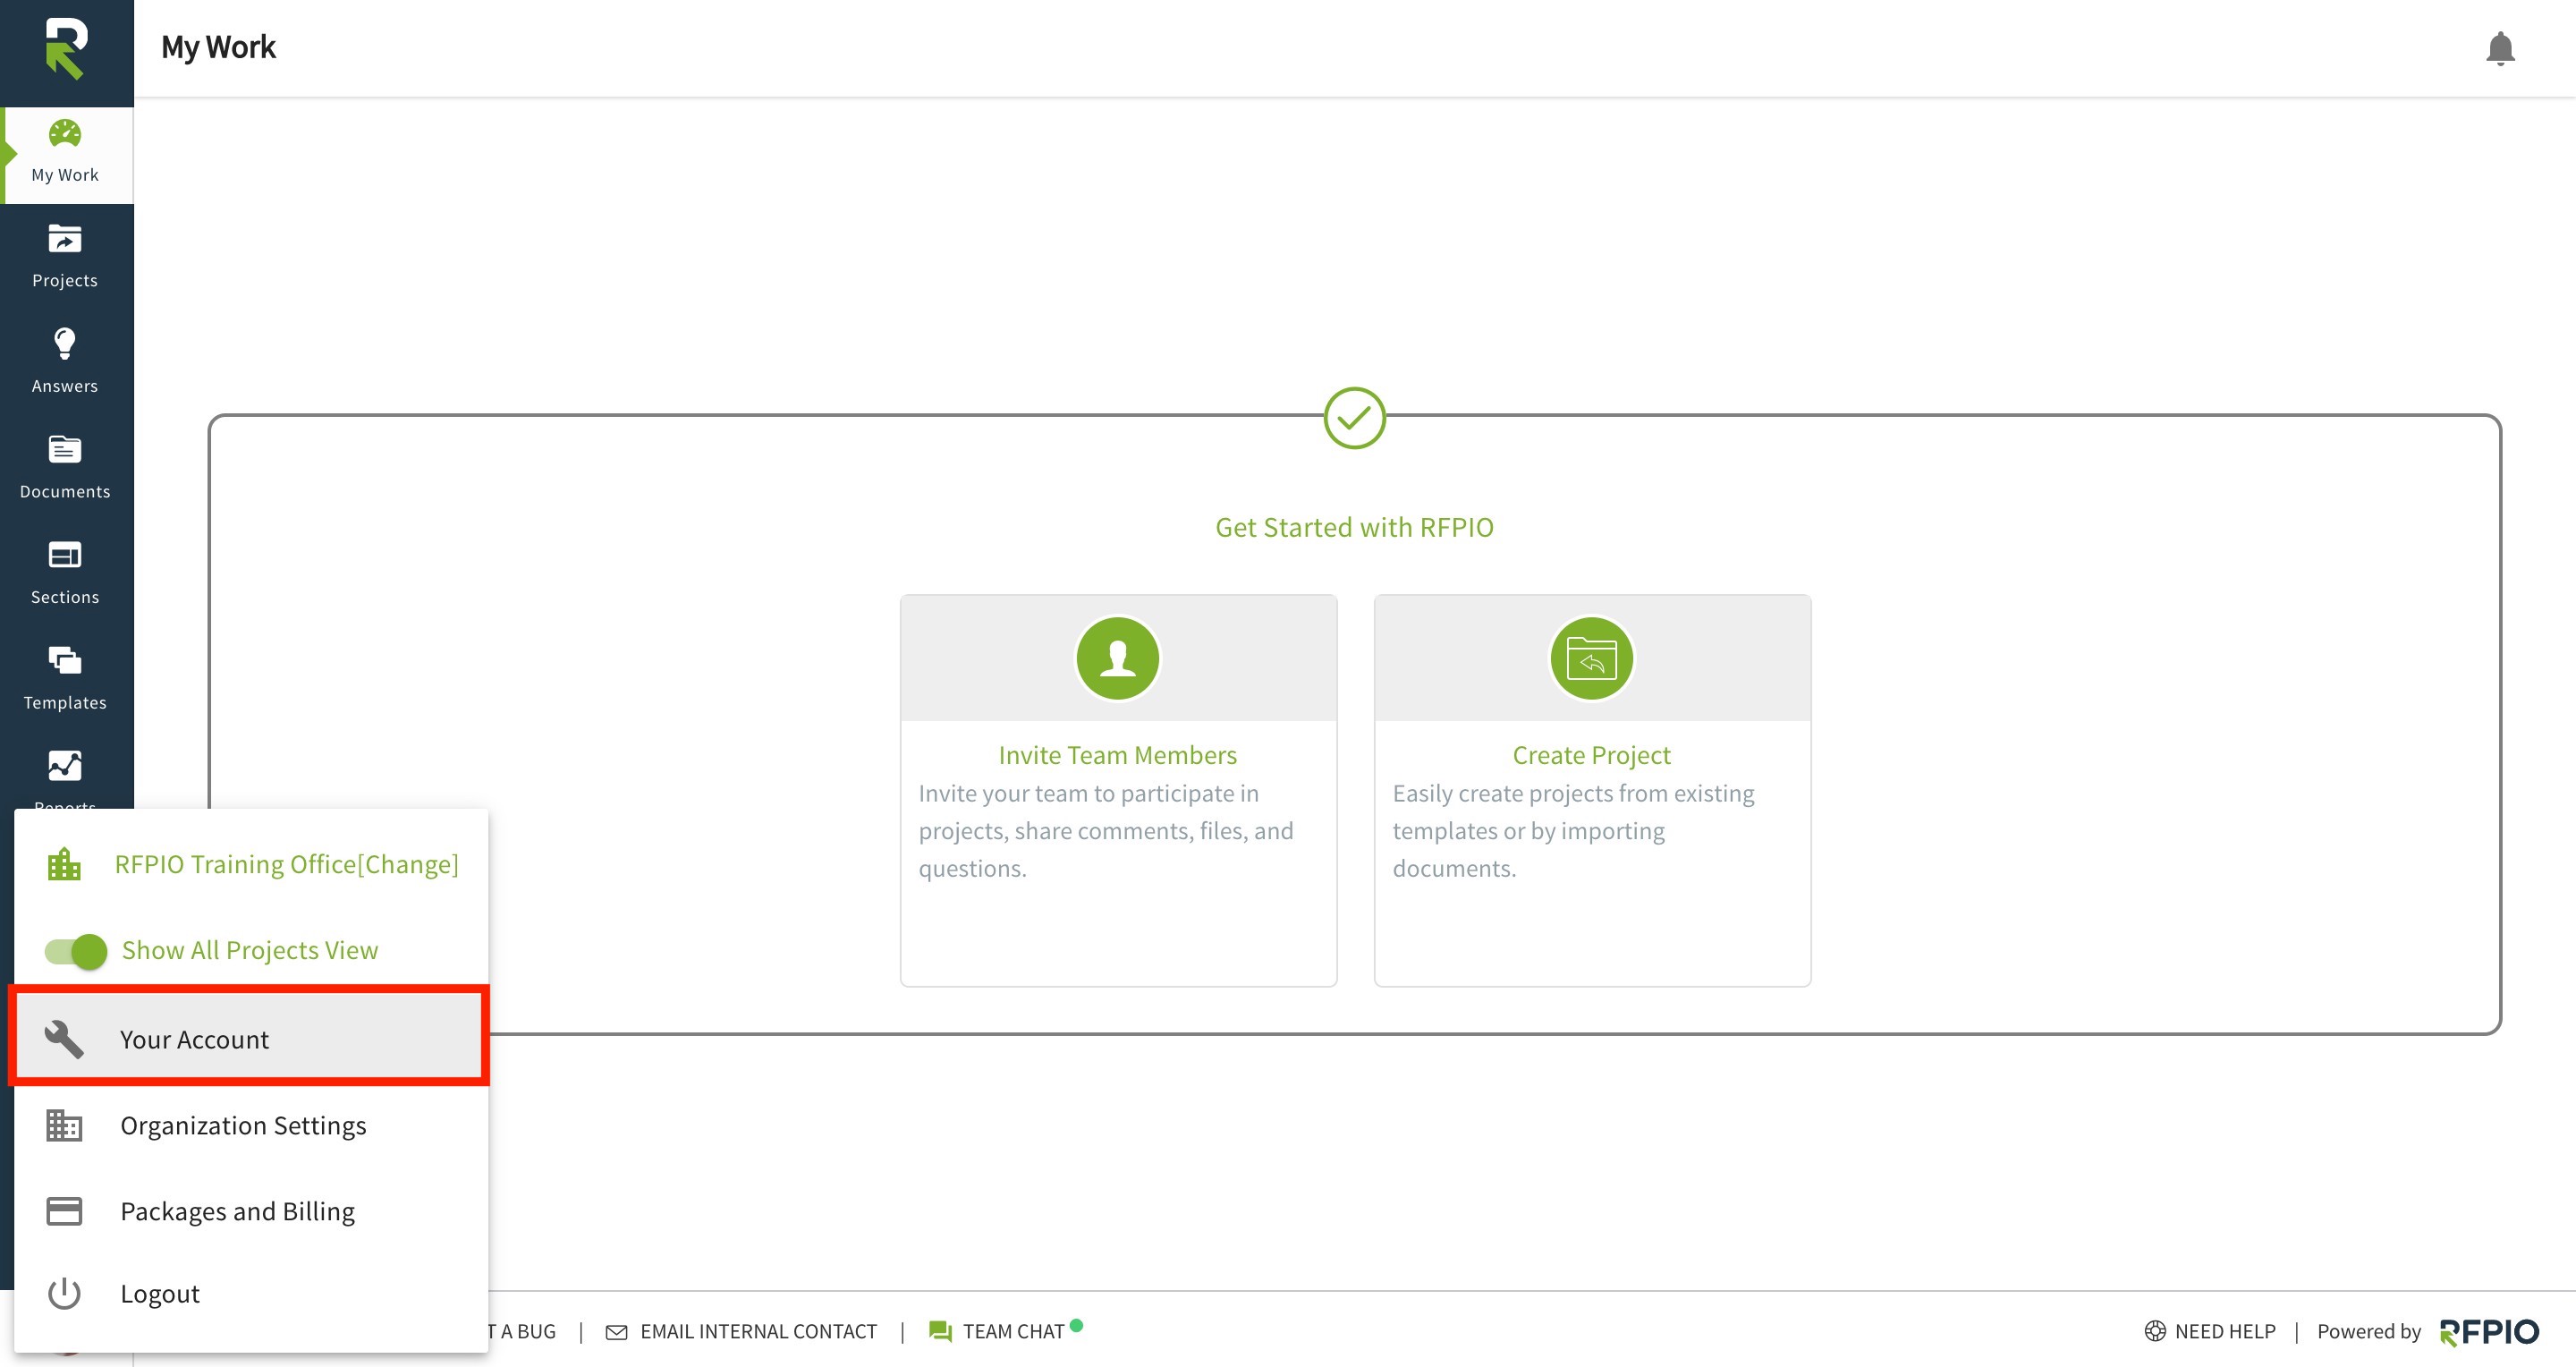Click the Invite Team Members person icon

1118,658
